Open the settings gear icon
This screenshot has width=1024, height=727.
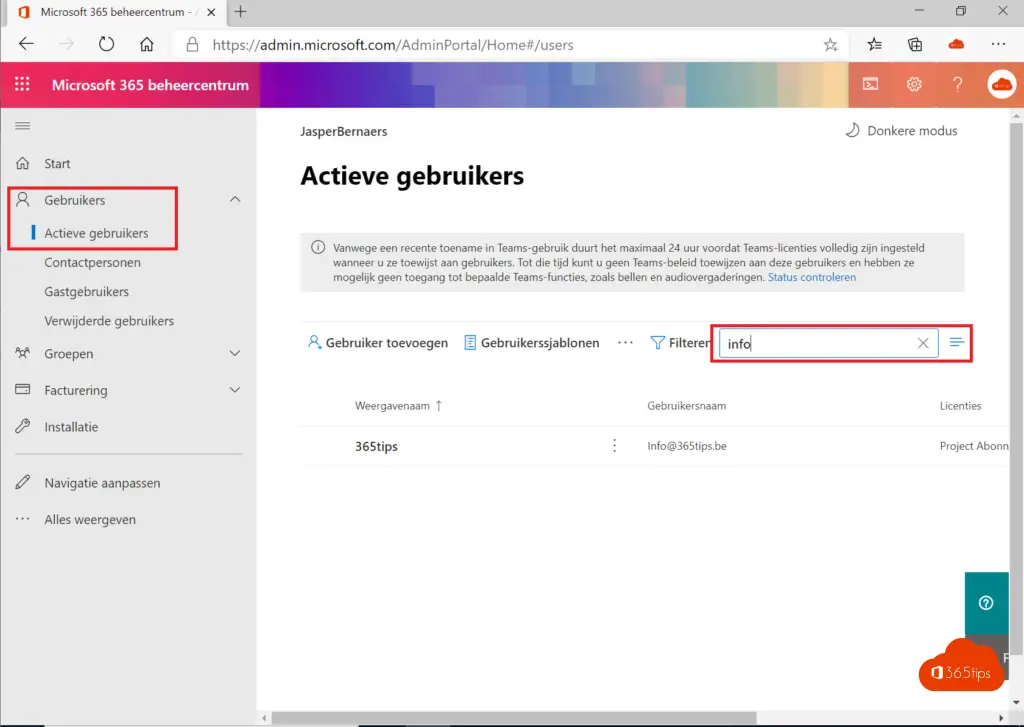coord(914,84)
